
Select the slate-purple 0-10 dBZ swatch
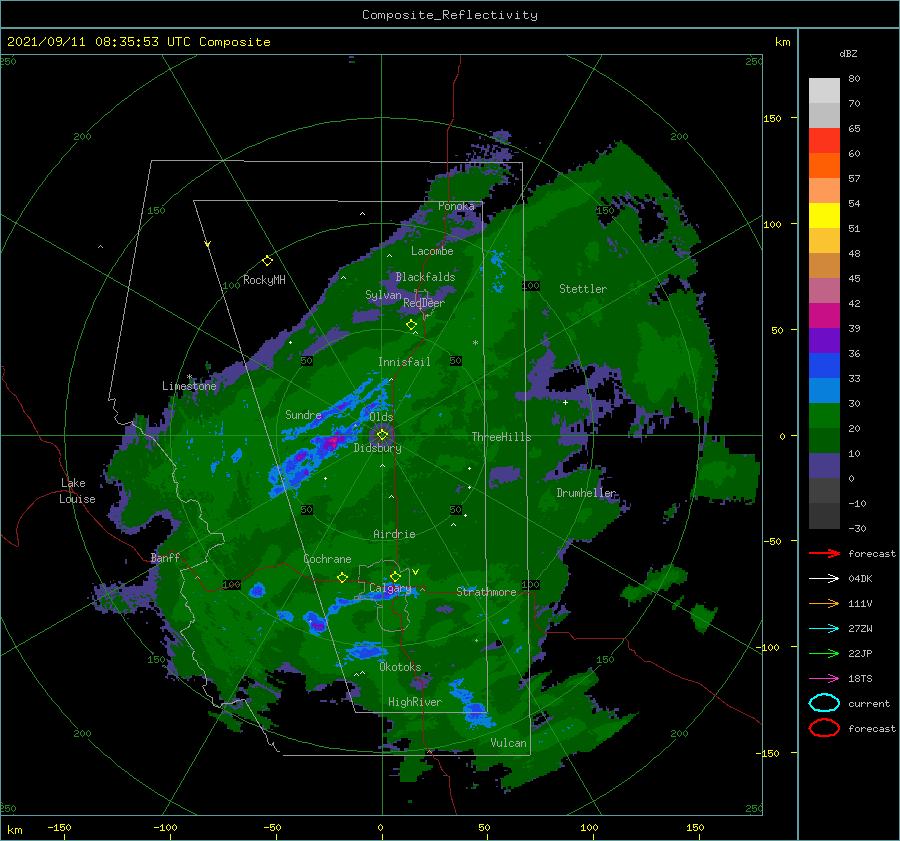pos(824,466)
